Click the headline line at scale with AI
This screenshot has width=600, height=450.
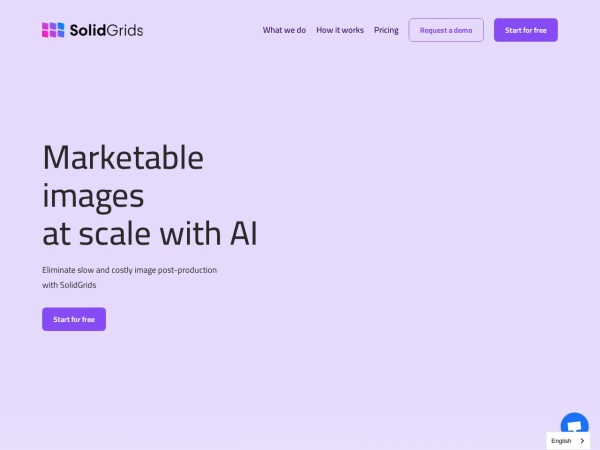tap(150, 233)
